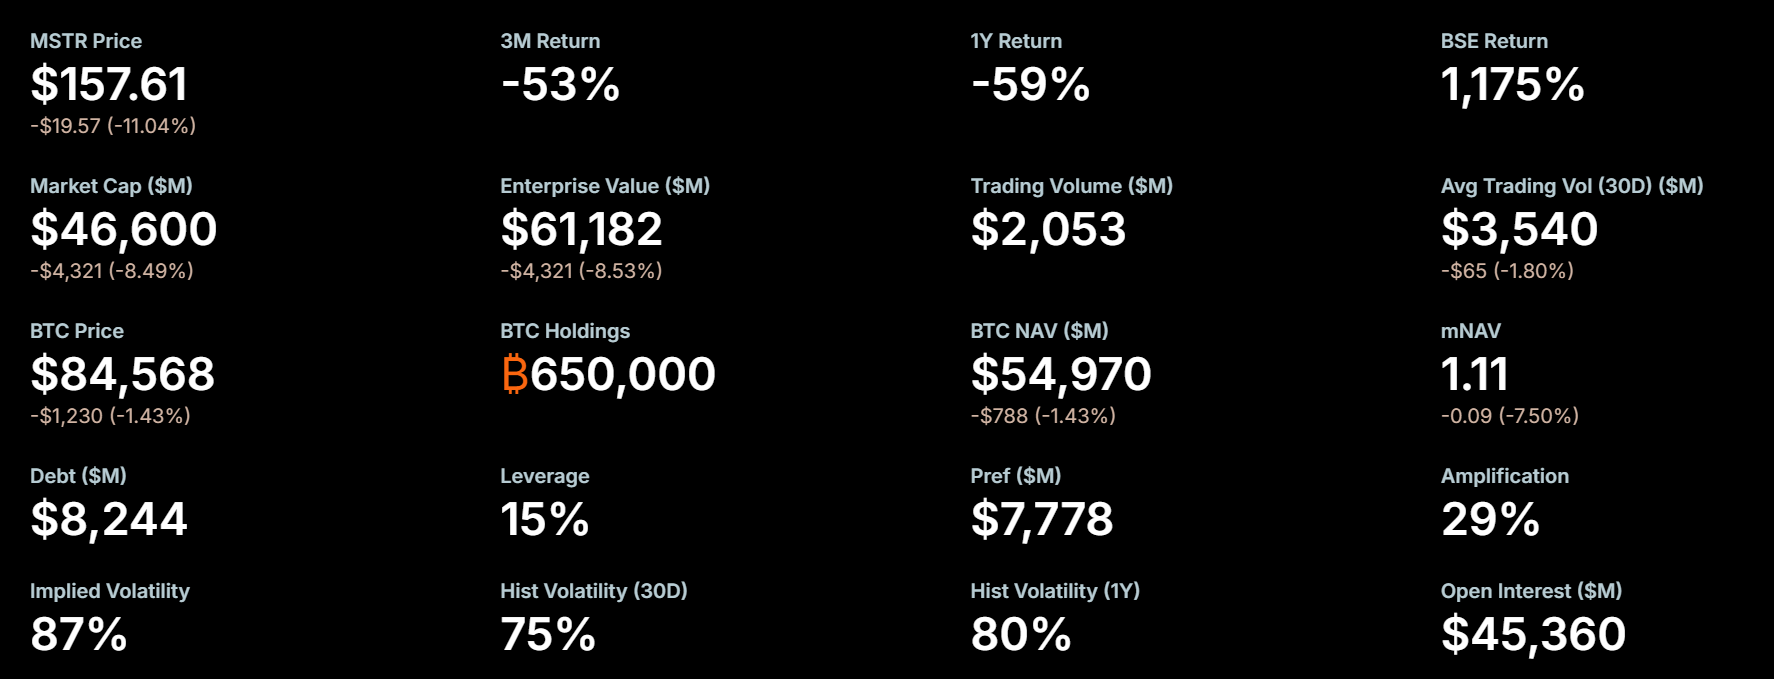Screen dimensions: 1774x679
Task: Select the Leverage value 15%
Action: click(x=545, y=519)
